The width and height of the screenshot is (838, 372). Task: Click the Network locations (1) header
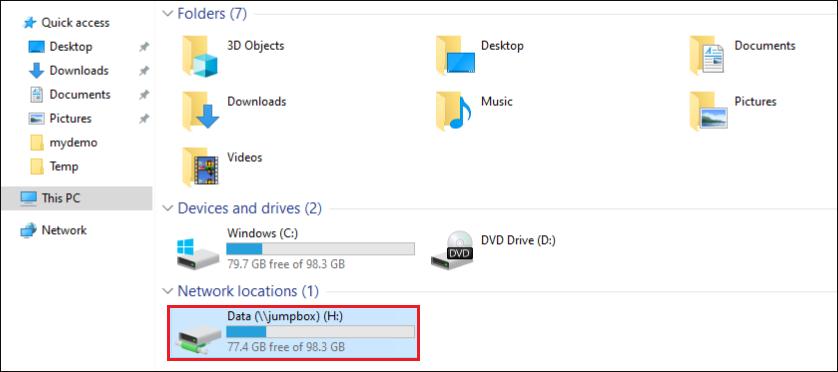point(248,291)
